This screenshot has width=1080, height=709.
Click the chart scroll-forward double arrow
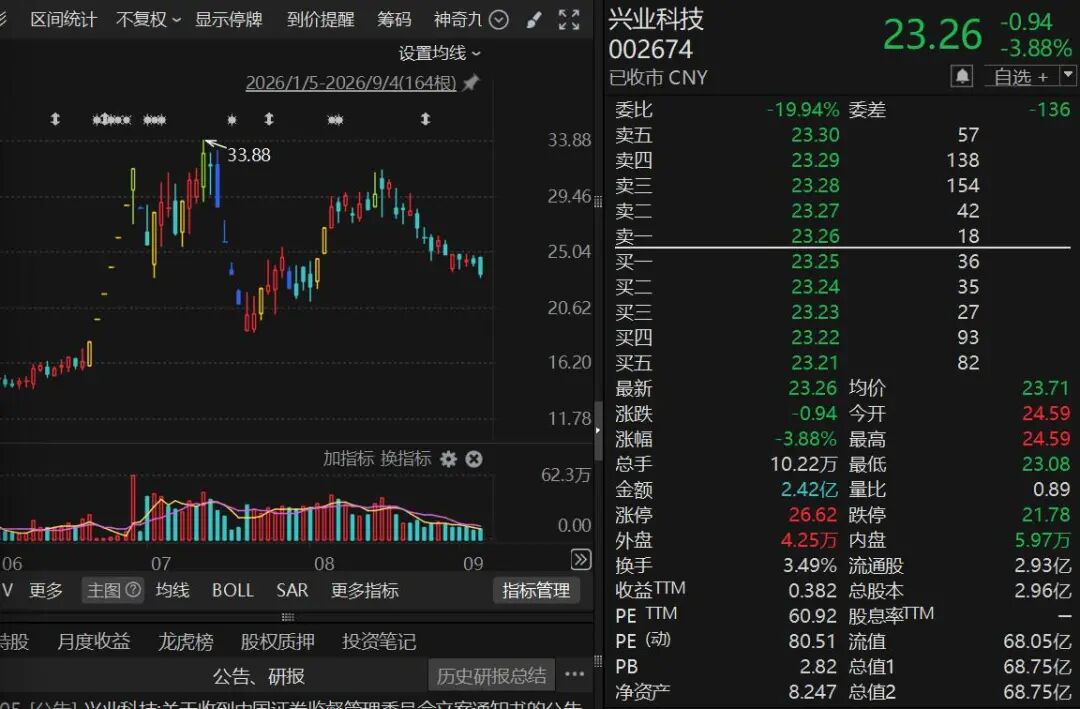[581, 559]
